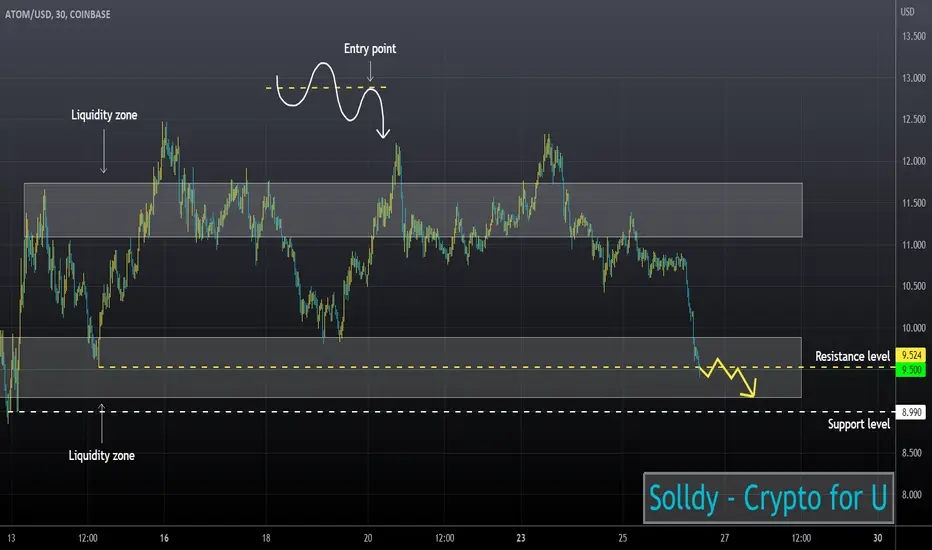Viewport: 932px width, 550px height.
Task: Click the 'Support level' annotation text
Action: (859, 424)
